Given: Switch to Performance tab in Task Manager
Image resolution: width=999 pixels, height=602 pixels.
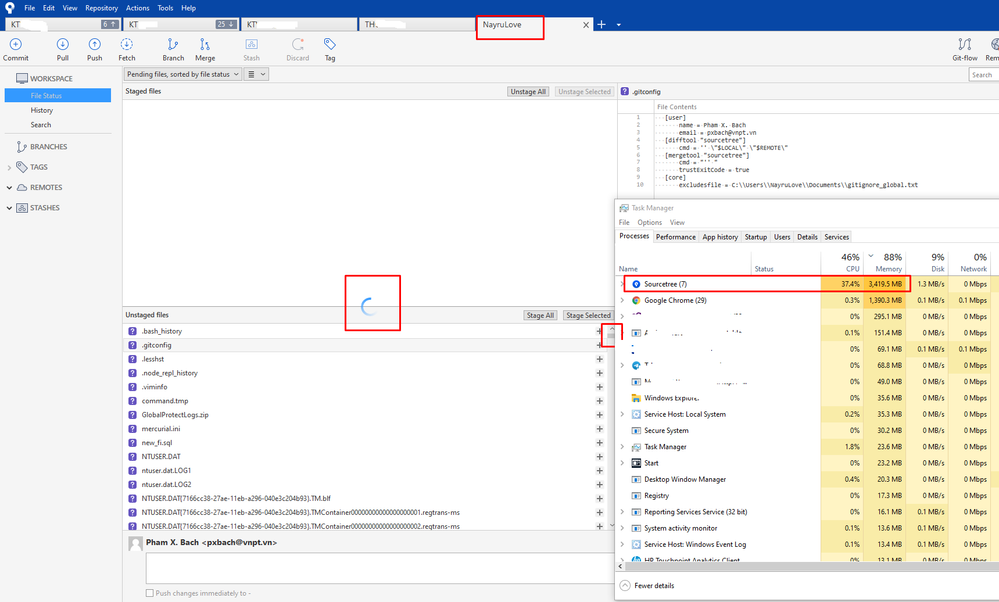Looking at the screenshot, I should [675, 237].
